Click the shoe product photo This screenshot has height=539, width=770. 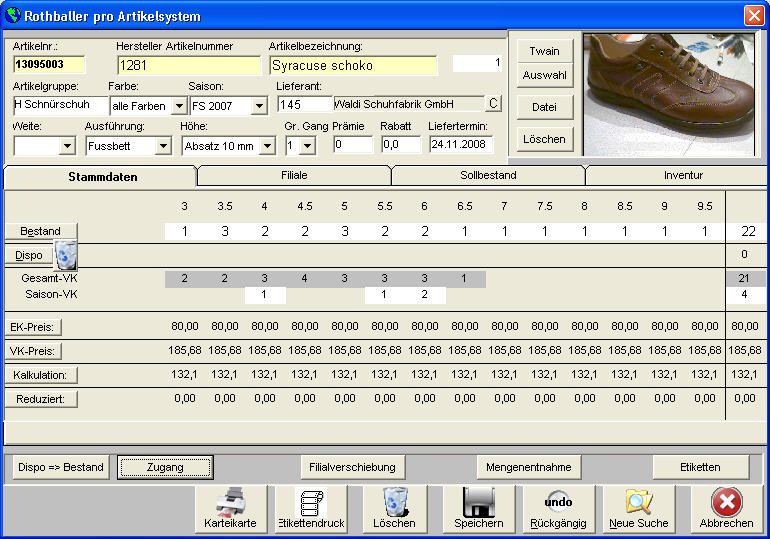(669, 95)
